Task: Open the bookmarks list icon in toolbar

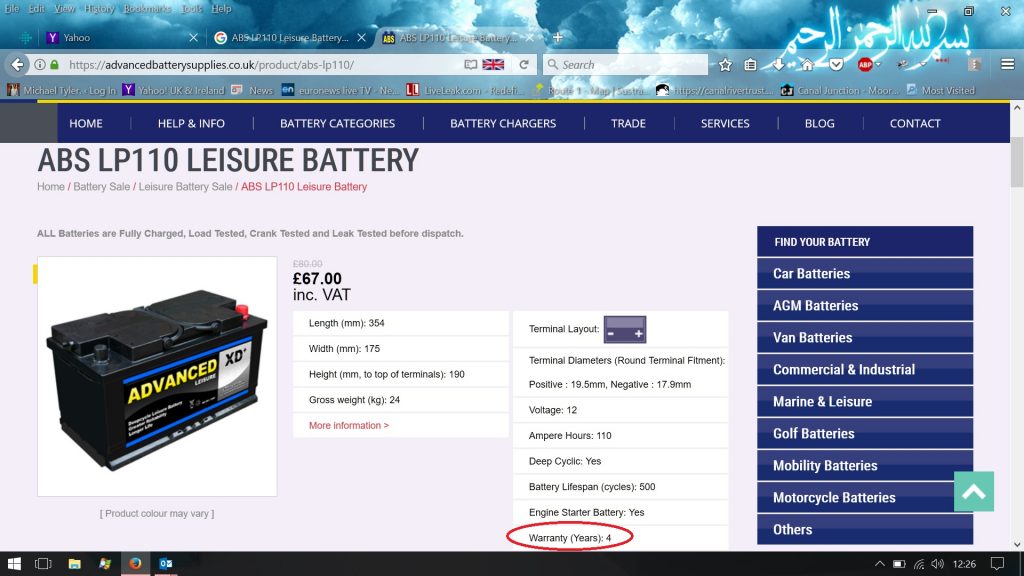Action: pos(750,65)
